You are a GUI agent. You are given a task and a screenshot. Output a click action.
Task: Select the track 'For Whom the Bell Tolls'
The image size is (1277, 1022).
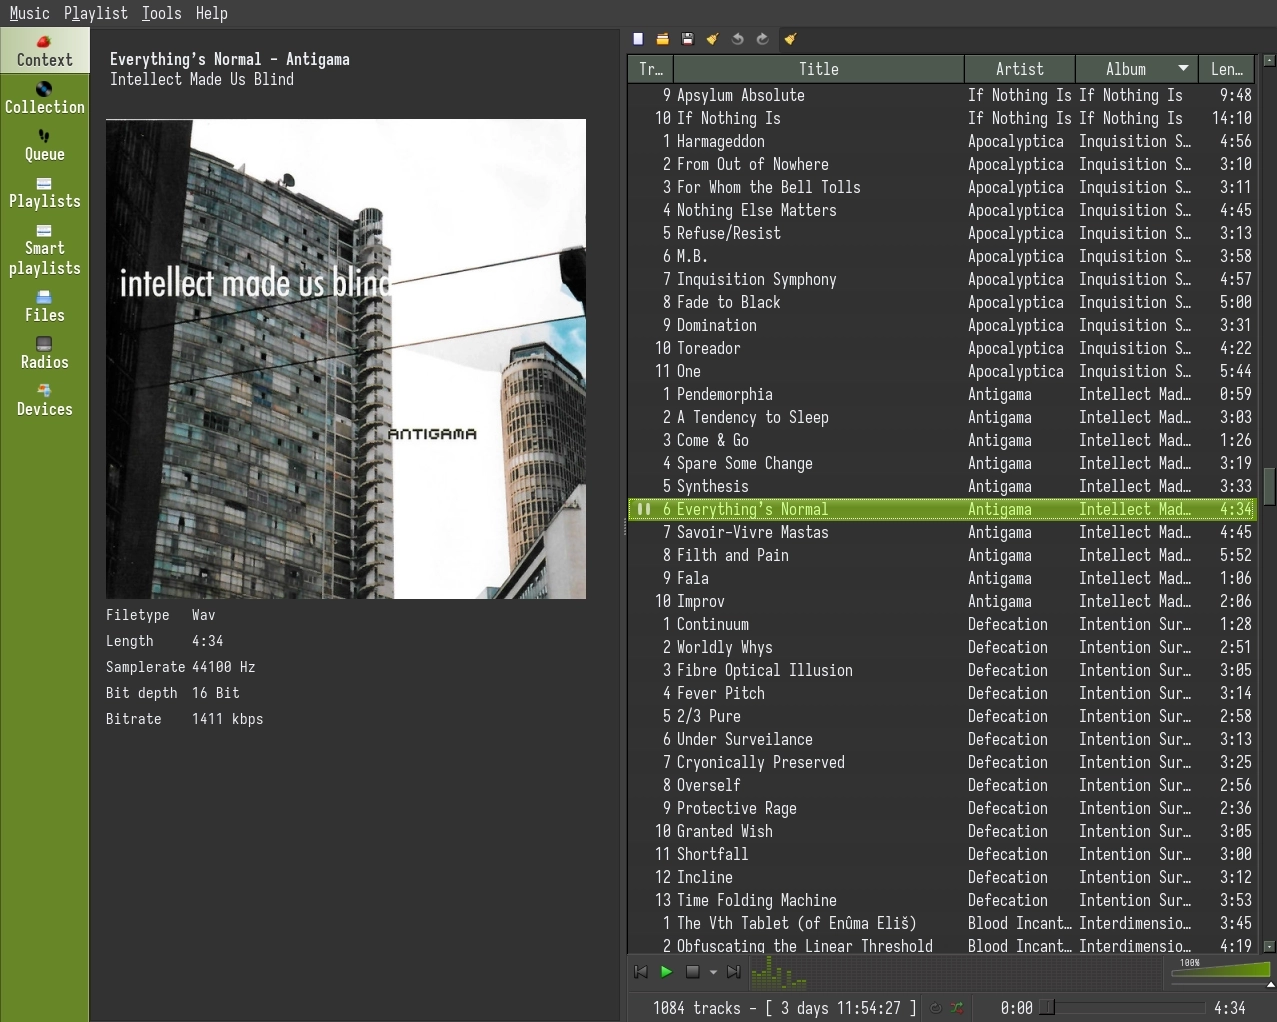[940, 187]
